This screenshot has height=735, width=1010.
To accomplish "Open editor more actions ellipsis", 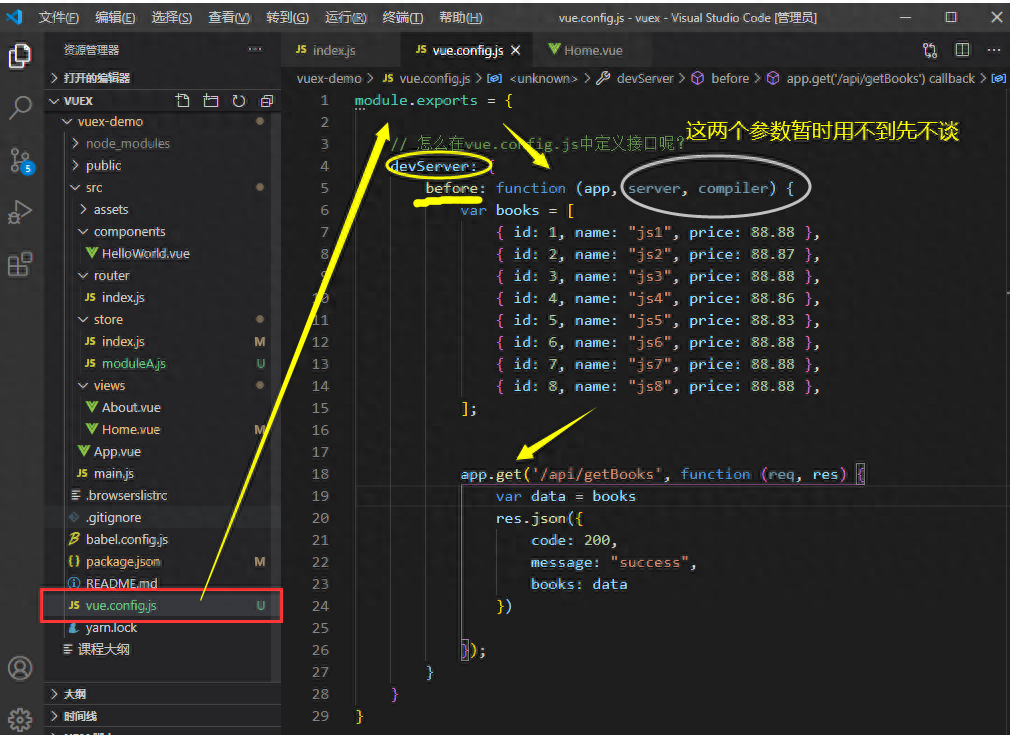I will (994, 50).
